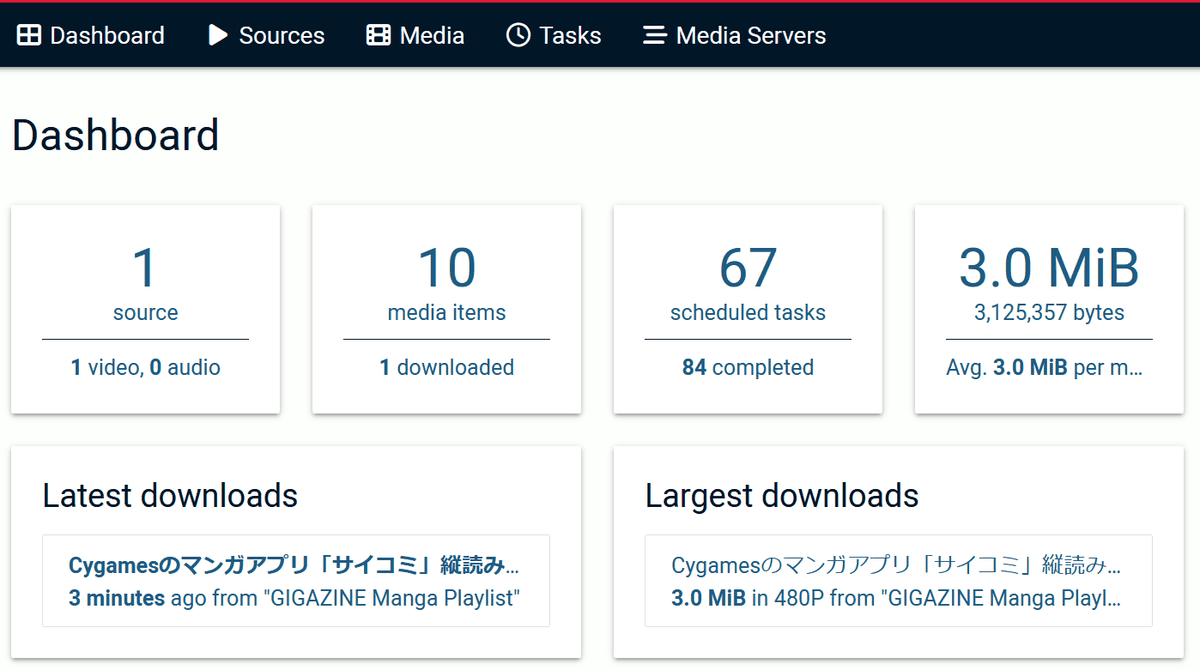The width and height of the screenshot is (1200, 670).
Task: Click the "3.0 MiB" total size figure
Action: [x=1048, y=268]
